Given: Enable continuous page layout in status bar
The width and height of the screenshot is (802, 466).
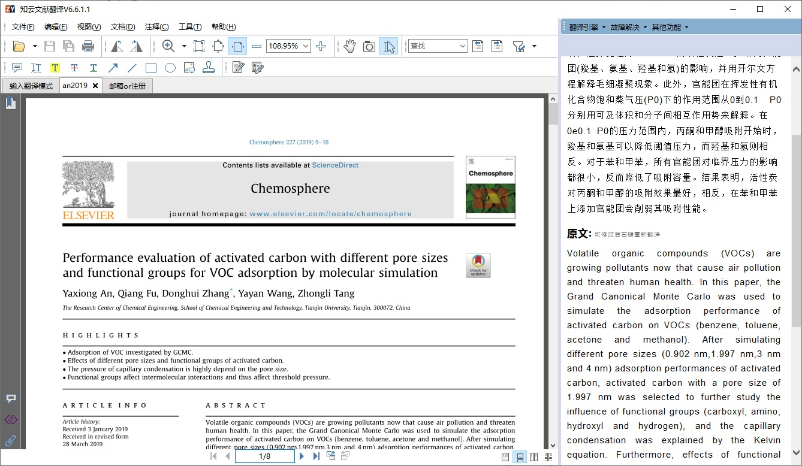Looking at the screenshot, I should pyautogui.click(x=519, y=456).
